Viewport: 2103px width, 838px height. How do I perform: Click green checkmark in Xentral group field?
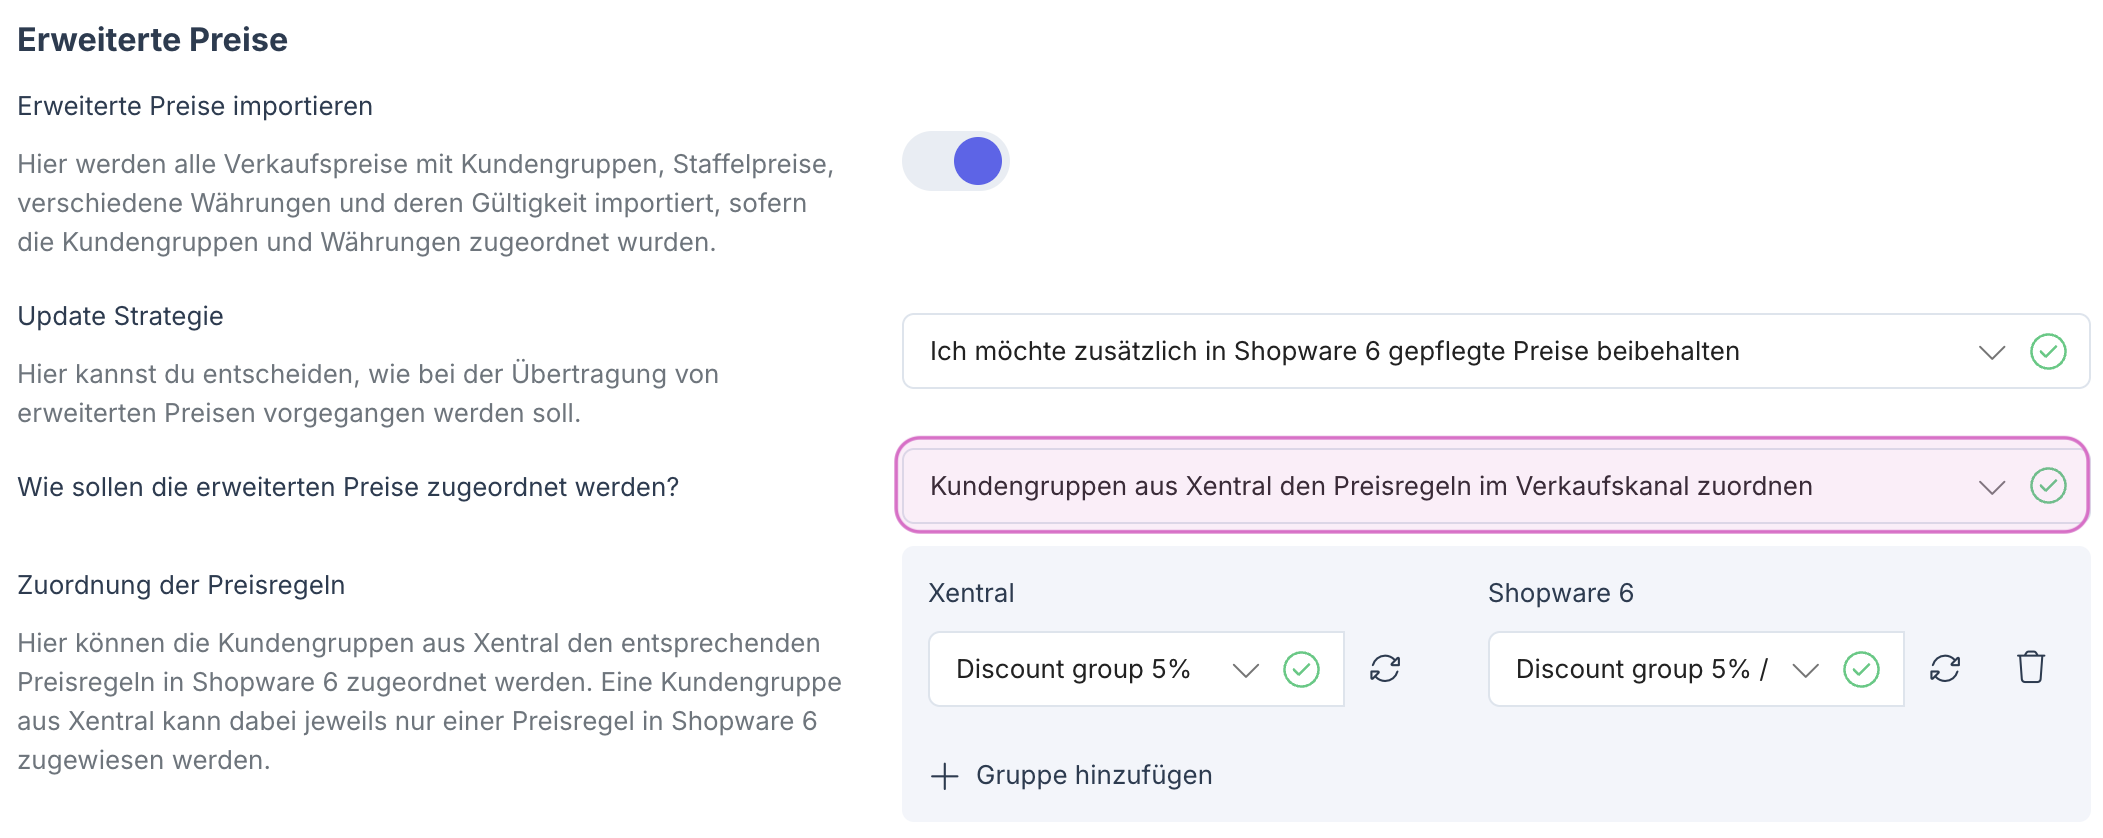point(1301,669)
